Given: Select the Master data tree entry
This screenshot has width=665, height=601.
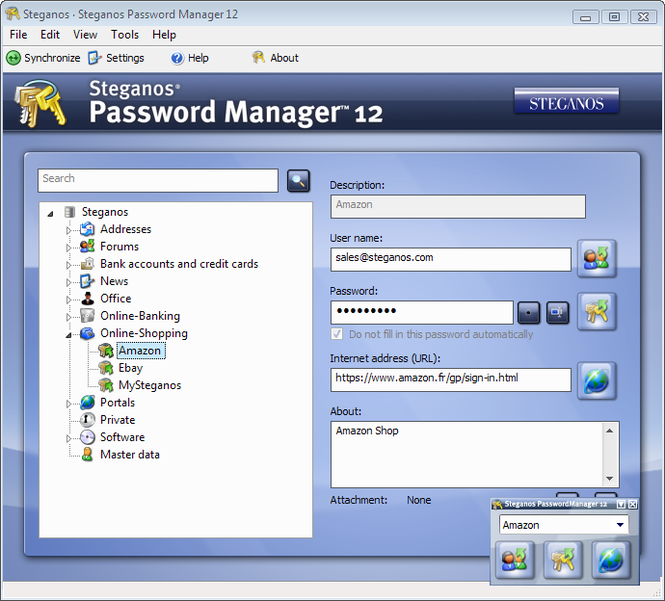Looking at the screenshot, I should tap(130, 454).
